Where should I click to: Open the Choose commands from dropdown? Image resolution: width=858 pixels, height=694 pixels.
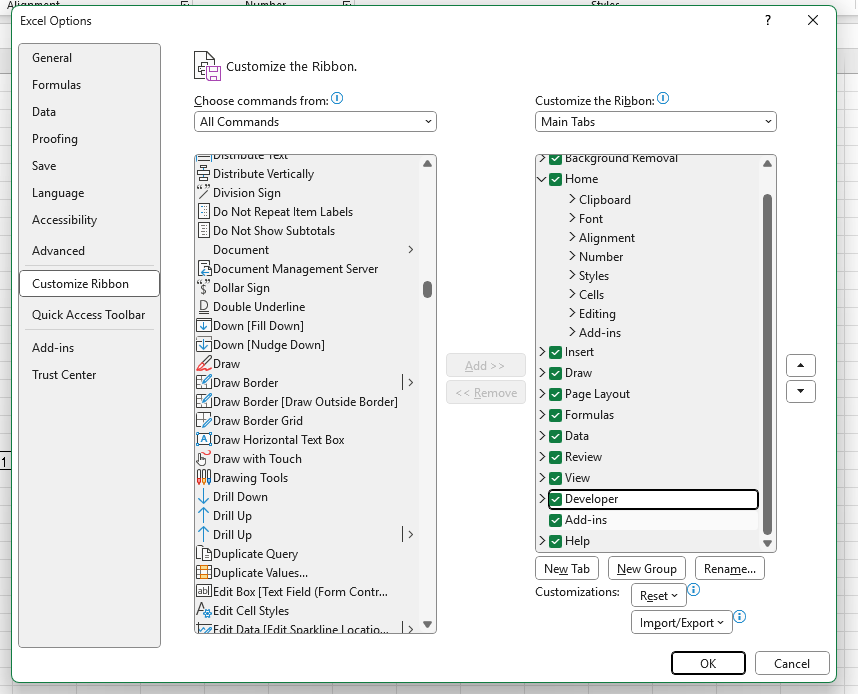tap(315, 122)
